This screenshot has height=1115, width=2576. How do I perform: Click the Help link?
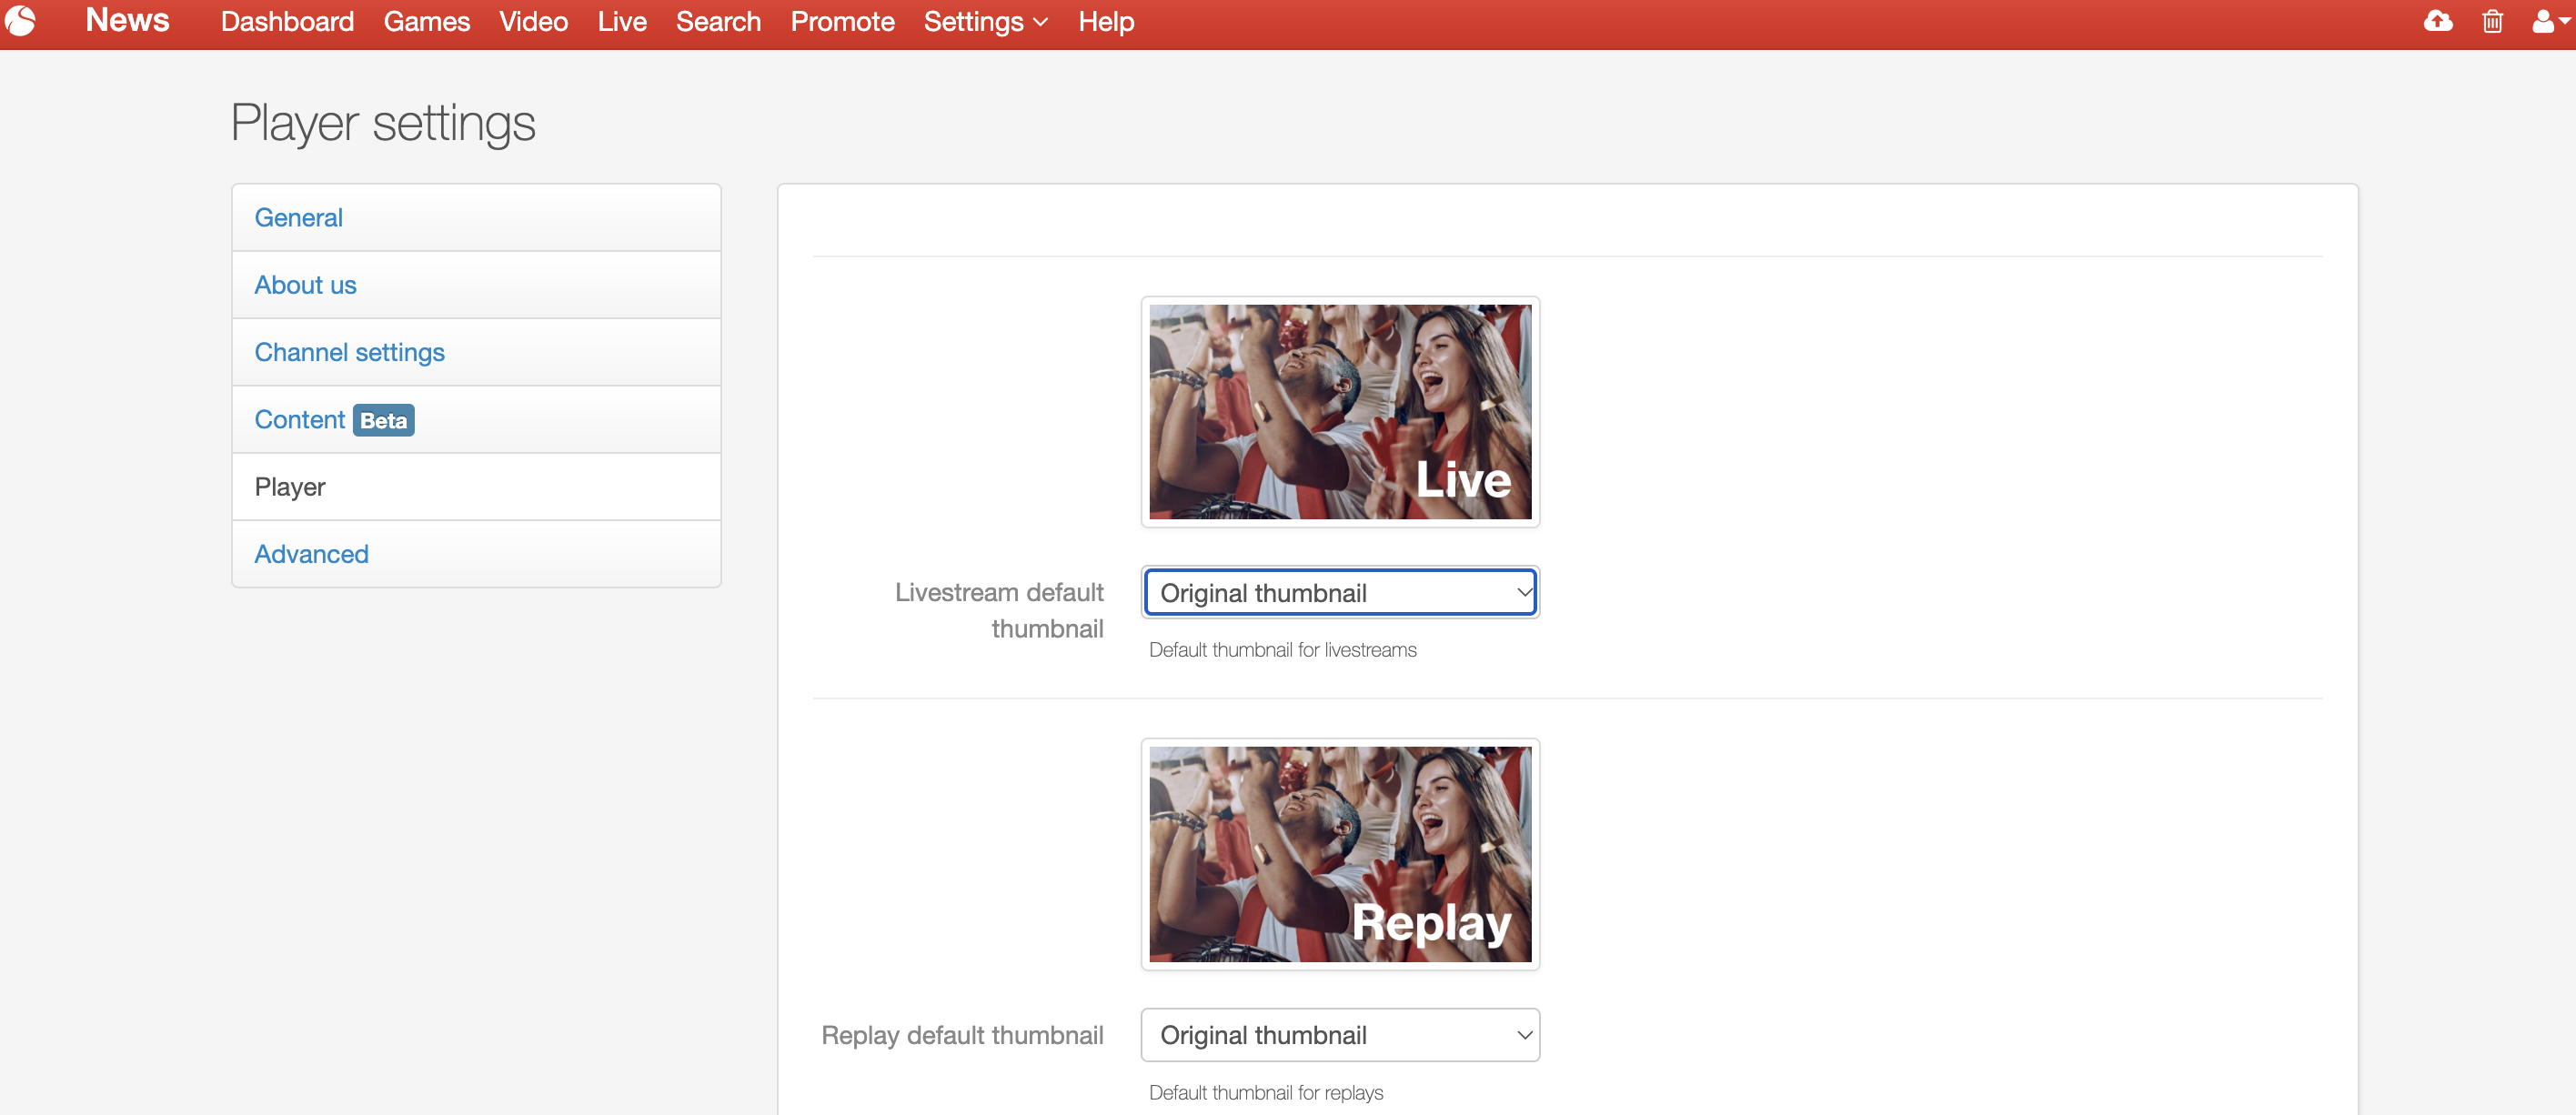pyautogui.click(x=1105, y=21)
